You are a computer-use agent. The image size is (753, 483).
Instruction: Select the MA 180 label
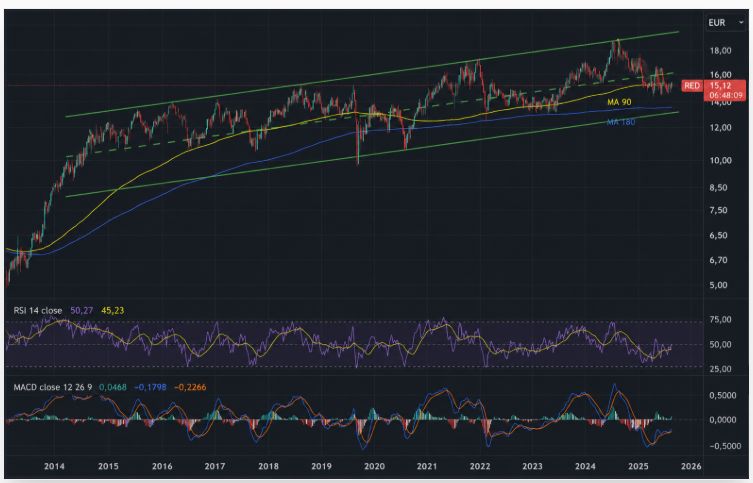(620, 122)
